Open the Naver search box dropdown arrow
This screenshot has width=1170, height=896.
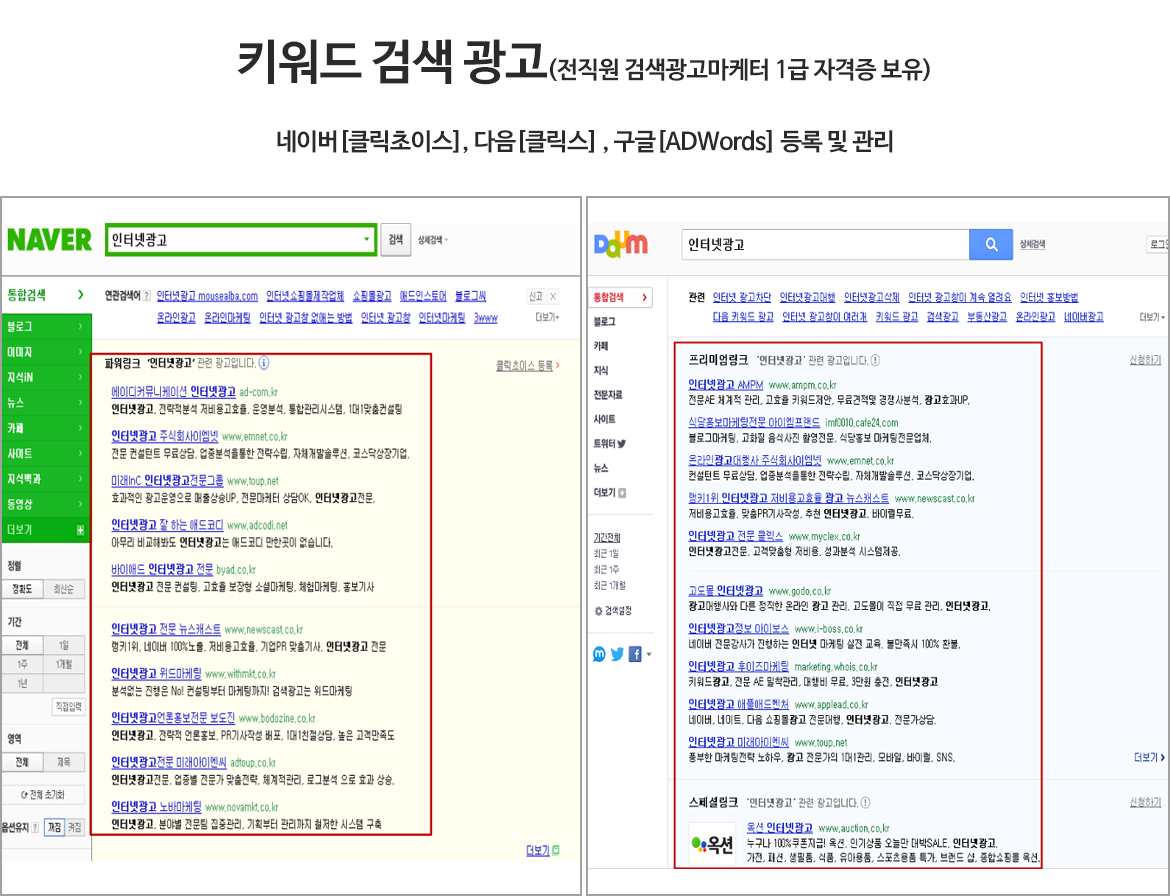pos(366,239)
